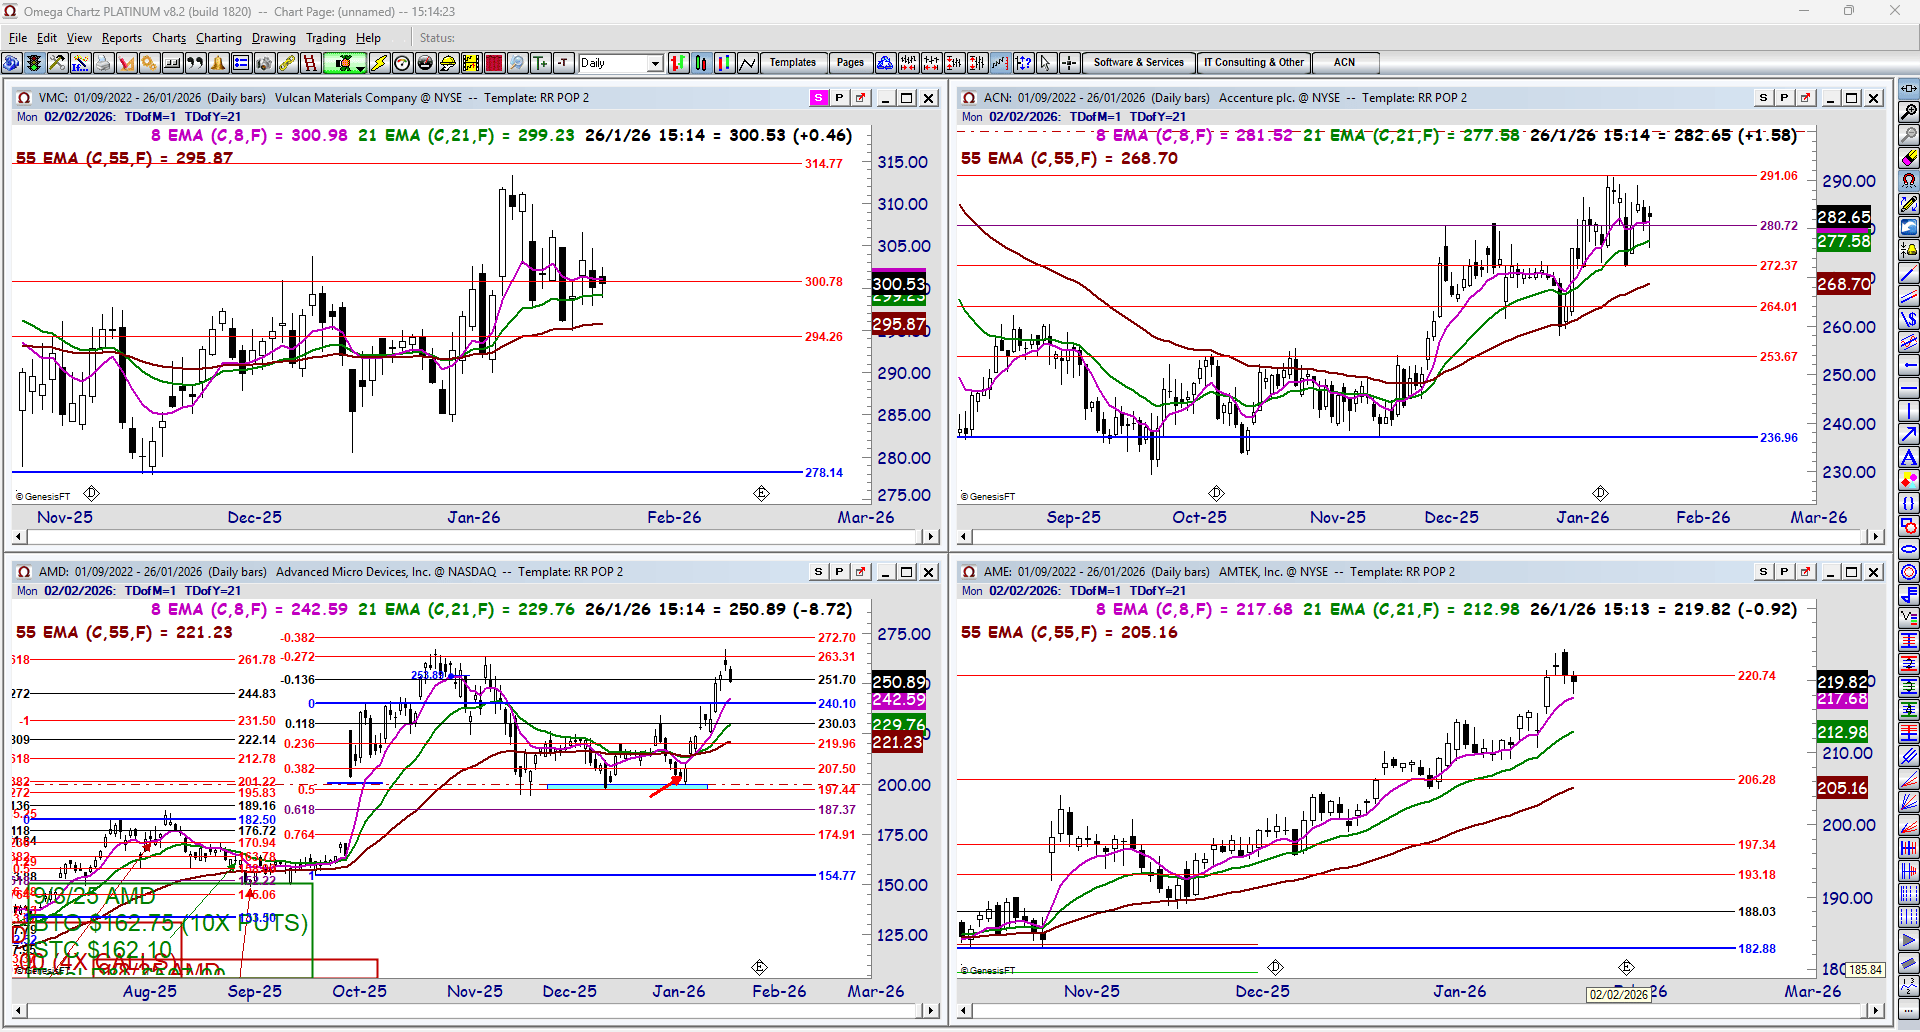Toggle the red magnet snap tool

[x=1909, y=181]
